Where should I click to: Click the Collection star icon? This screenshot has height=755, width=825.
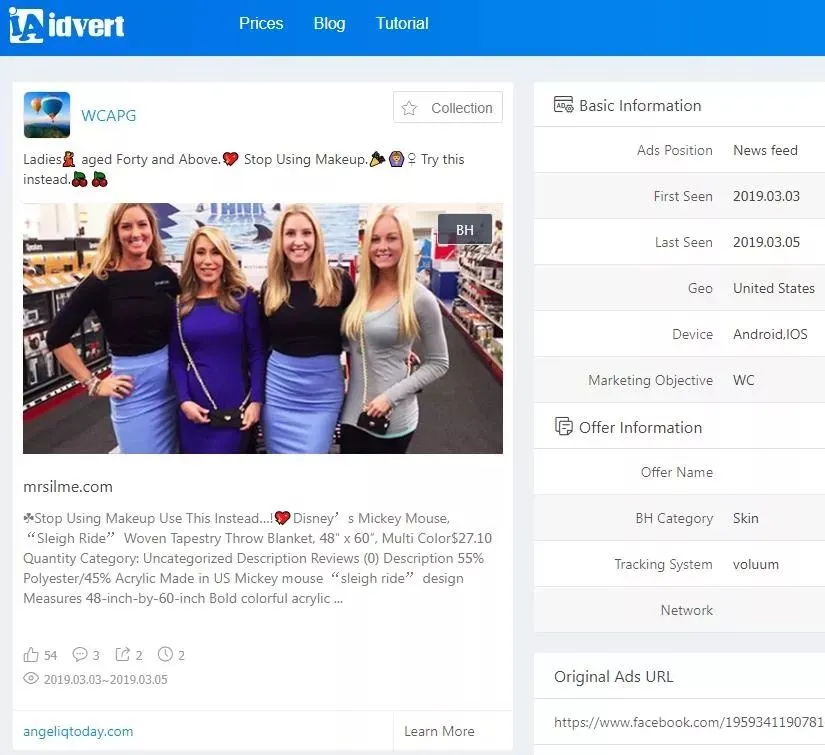tap(409, 108)
